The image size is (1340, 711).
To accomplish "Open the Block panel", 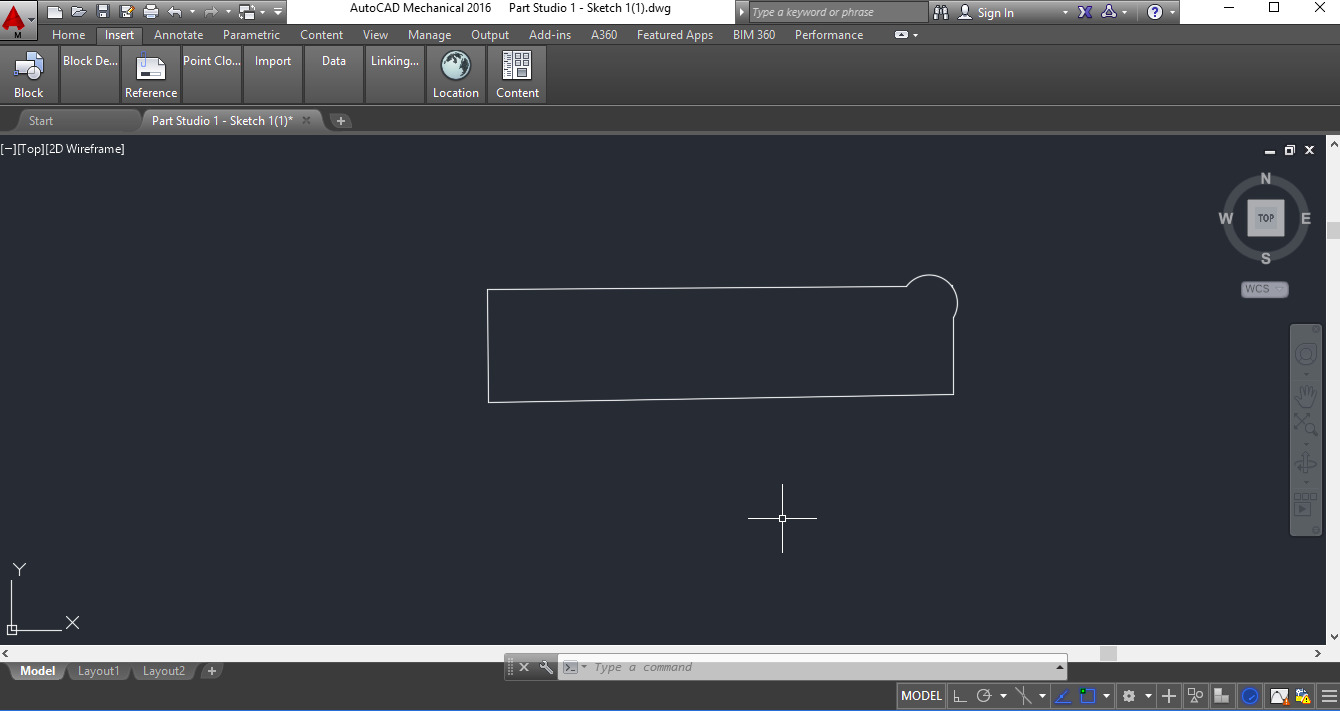I will tap(29, 74).
